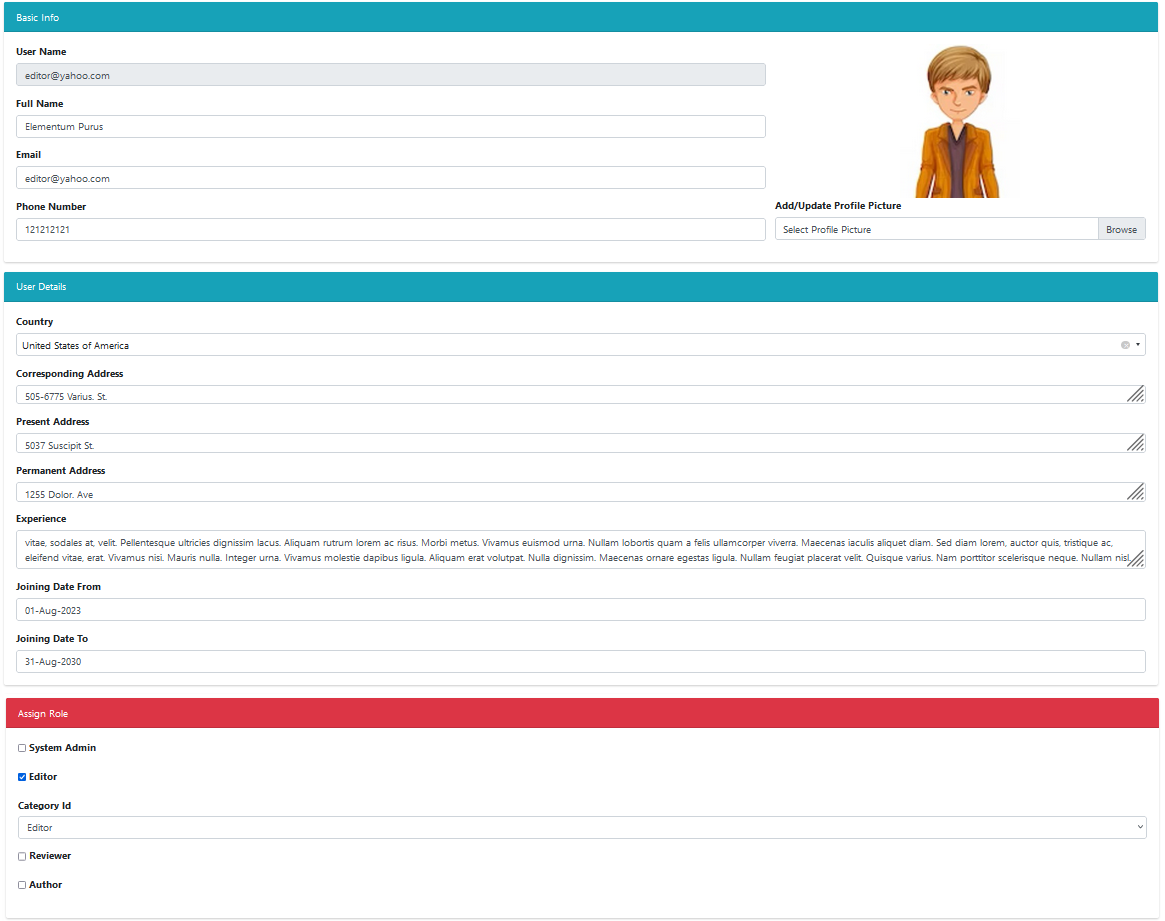The image size is (1165, 921).
Task: Click the Assign Role section header
Action: coord(43,713)
